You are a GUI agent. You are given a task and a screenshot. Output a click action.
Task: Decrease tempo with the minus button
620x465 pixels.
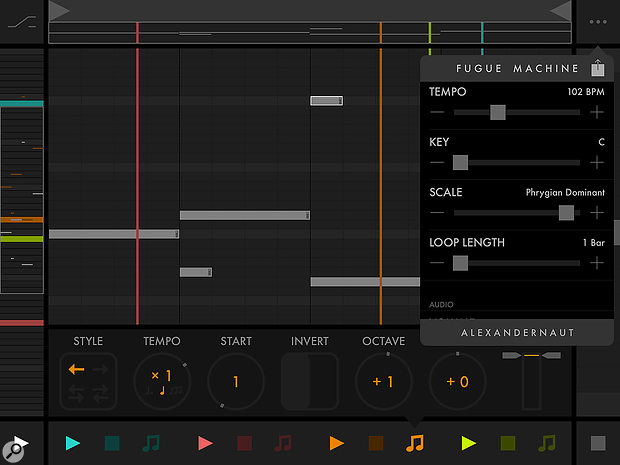pyautogui.click(x=437, y=112)
